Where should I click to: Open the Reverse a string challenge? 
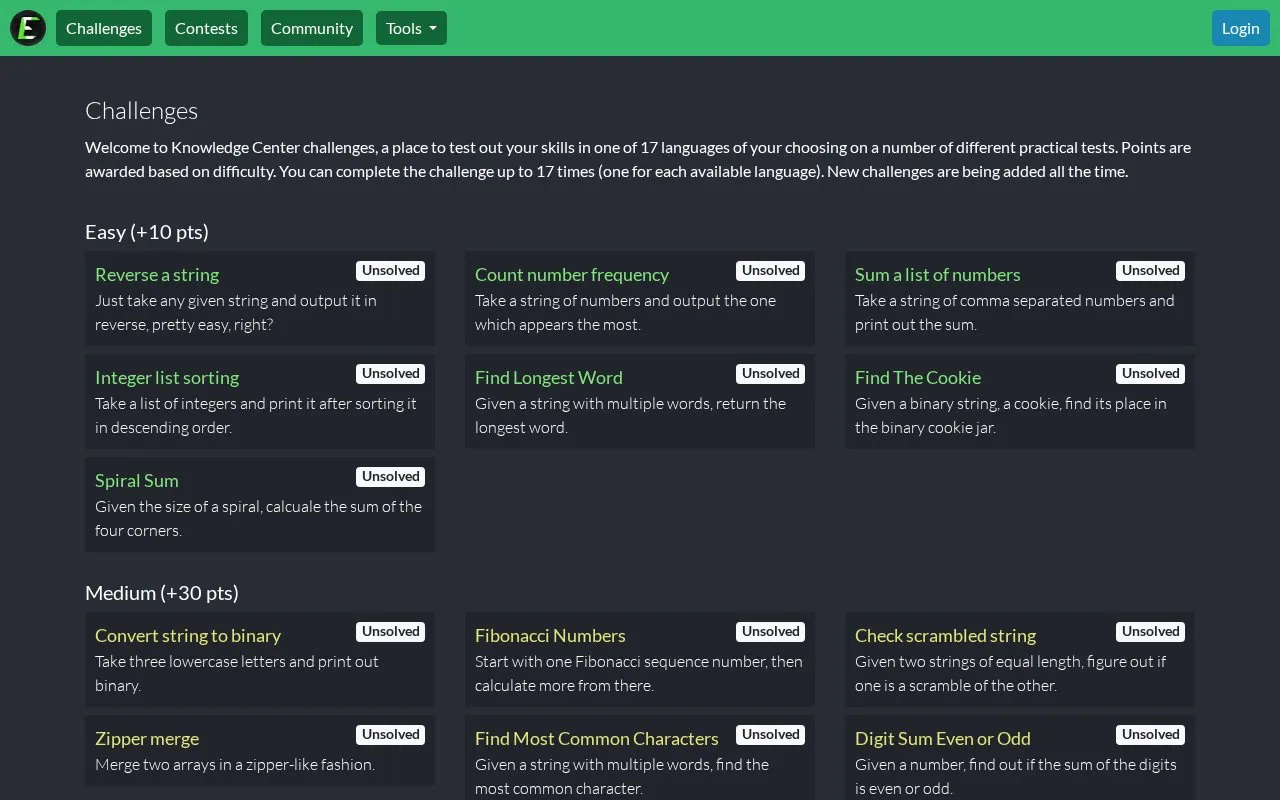pyautogui.click(x=157, y=274)
